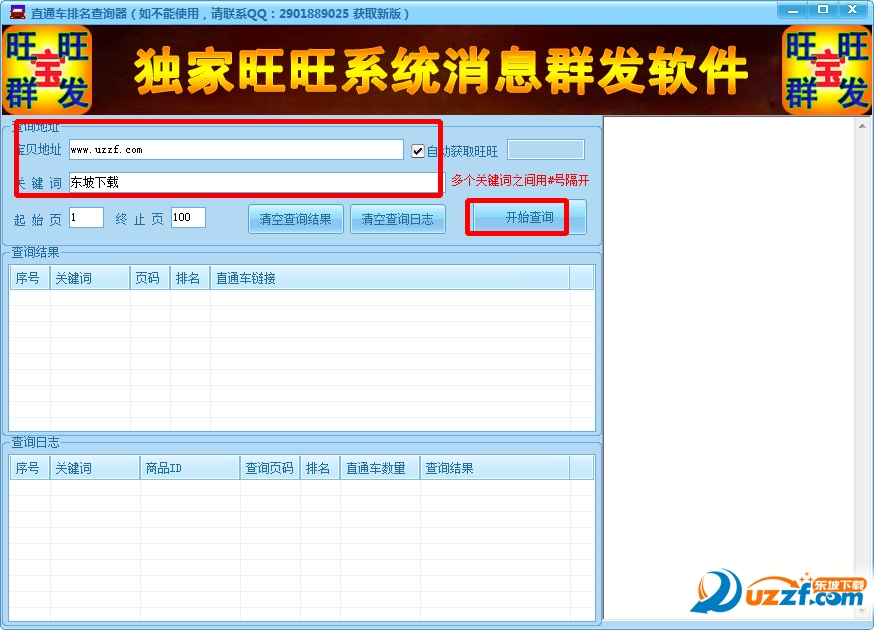Click log table 序号 column header

(x=30, y=468)
